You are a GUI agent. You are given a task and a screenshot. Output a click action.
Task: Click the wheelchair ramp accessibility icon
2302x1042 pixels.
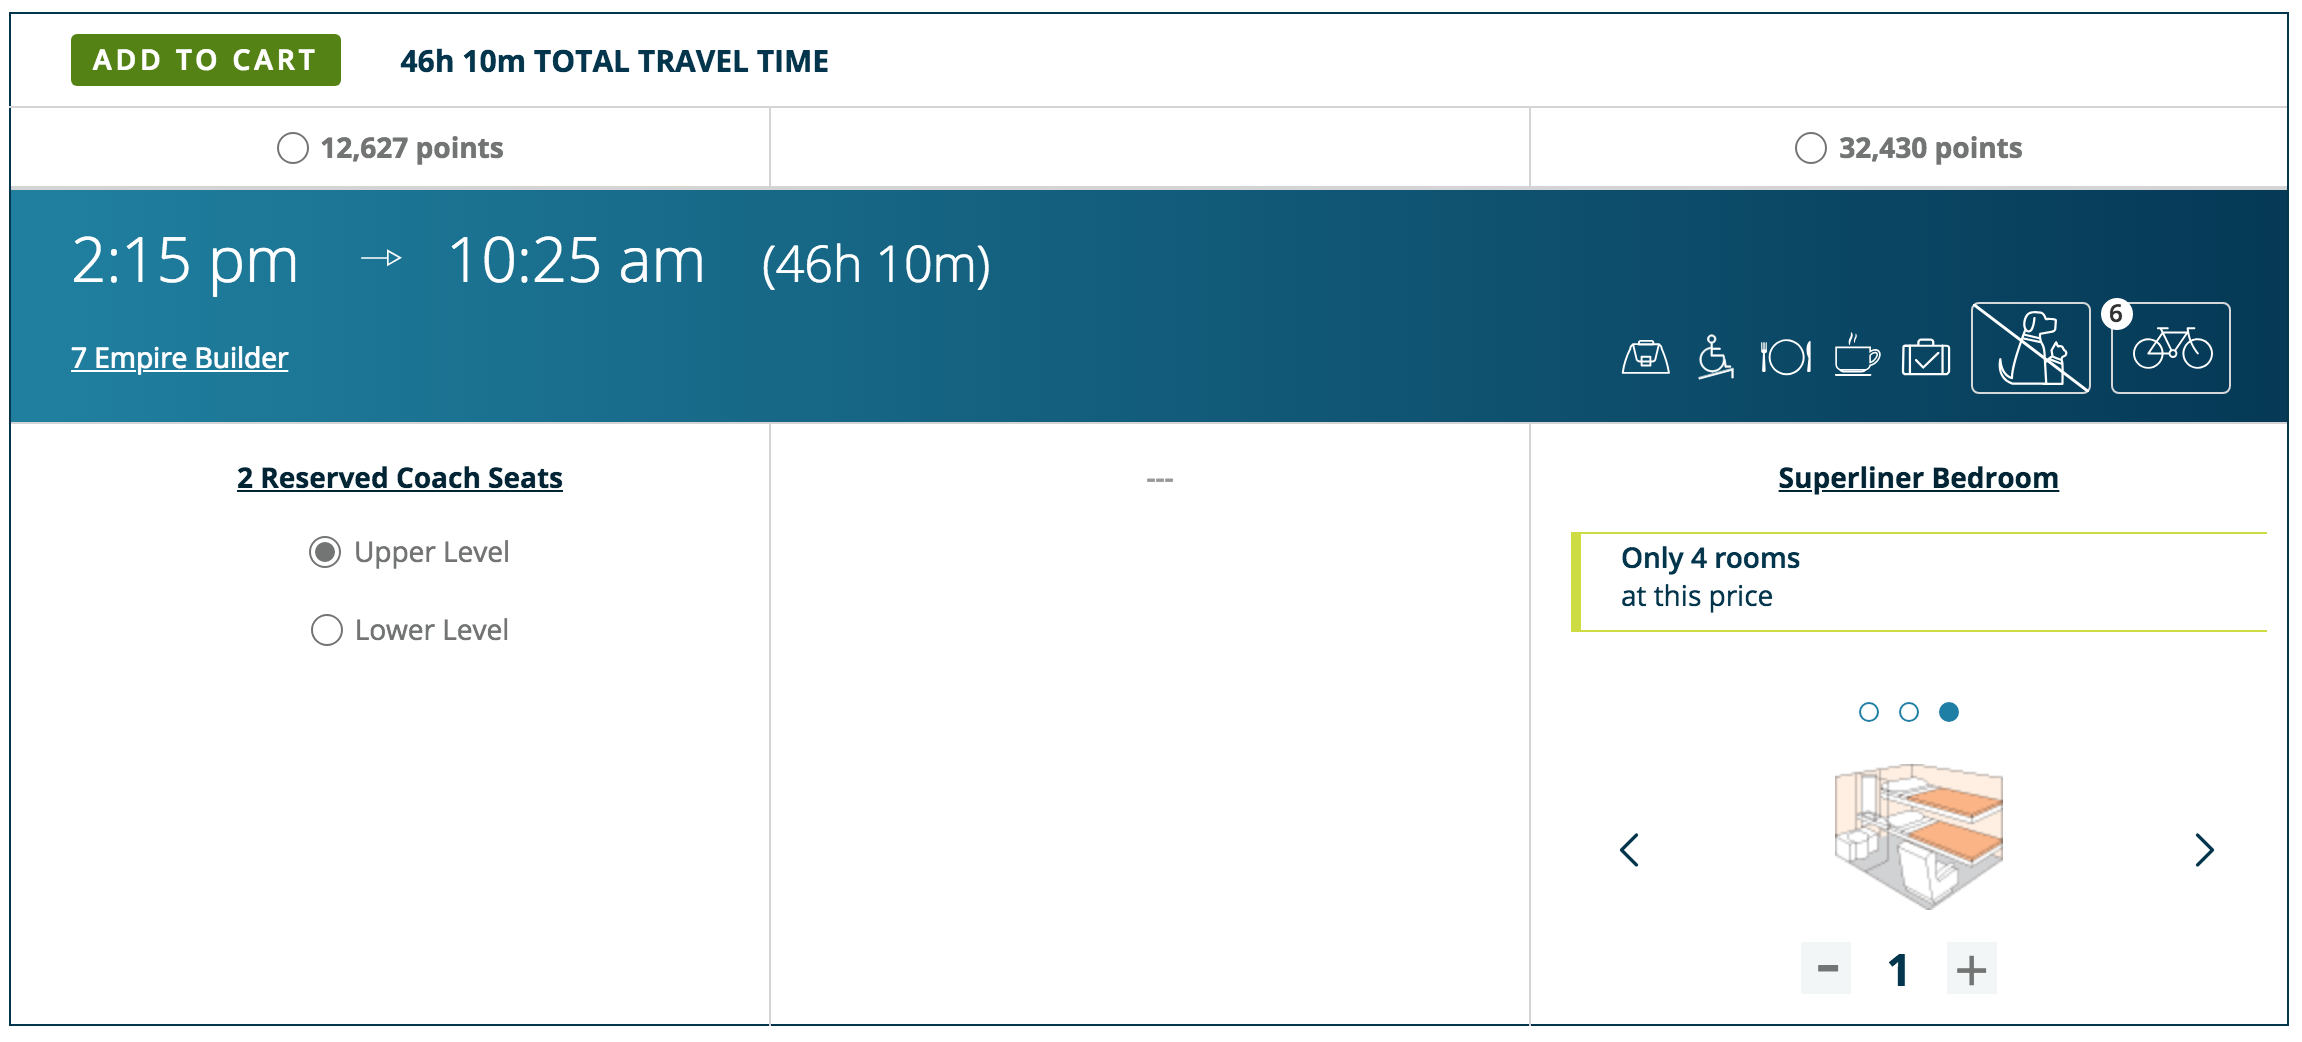pyautogui.click(x=1715, y=357)
